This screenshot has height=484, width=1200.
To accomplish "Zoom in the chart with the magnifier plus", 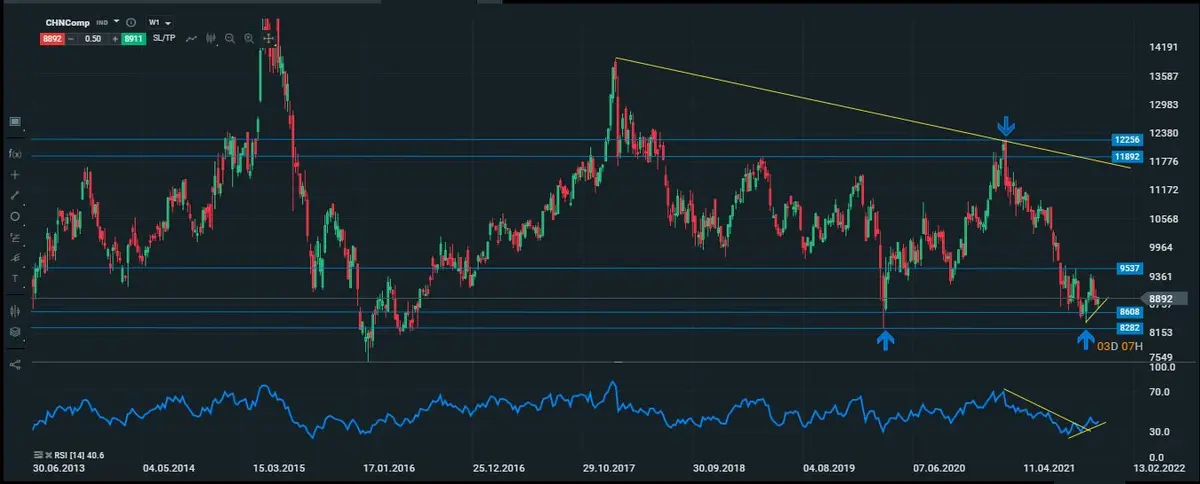I will click(x=249, y=39).
